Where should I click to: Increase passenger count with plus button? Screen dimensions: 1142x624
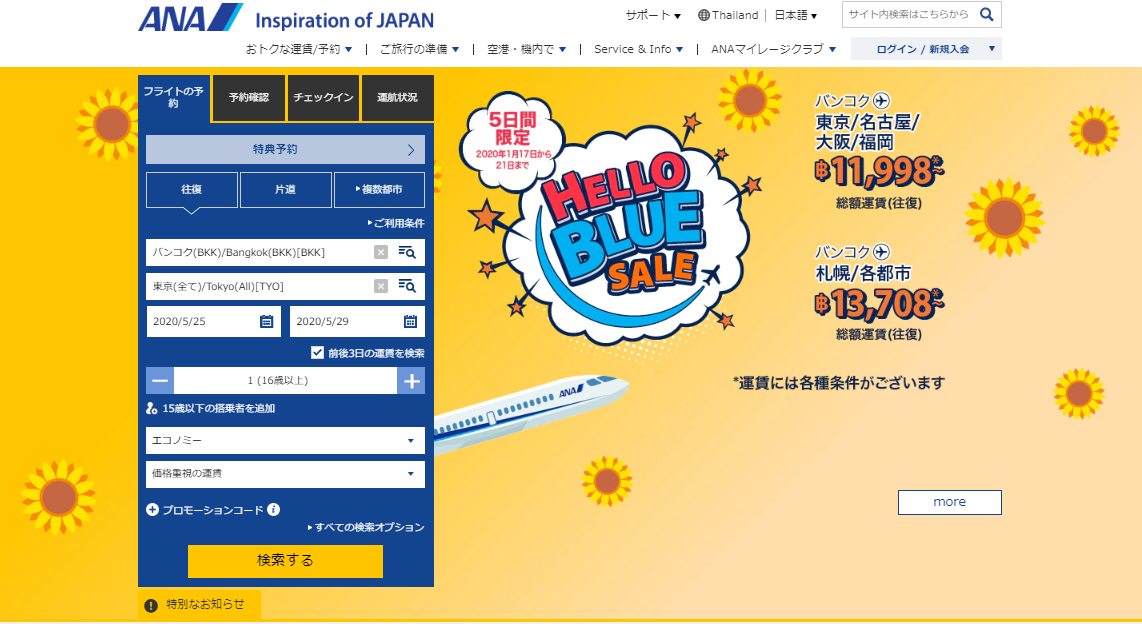(411, 381)
